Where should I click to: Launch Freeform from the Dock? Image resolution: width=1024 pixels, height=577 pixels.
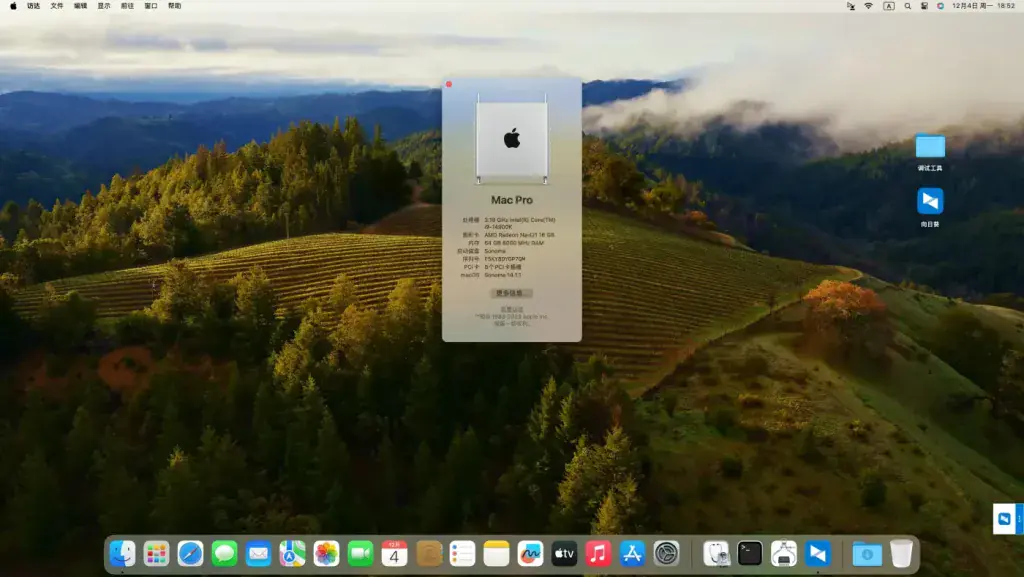tap(530, 554)
